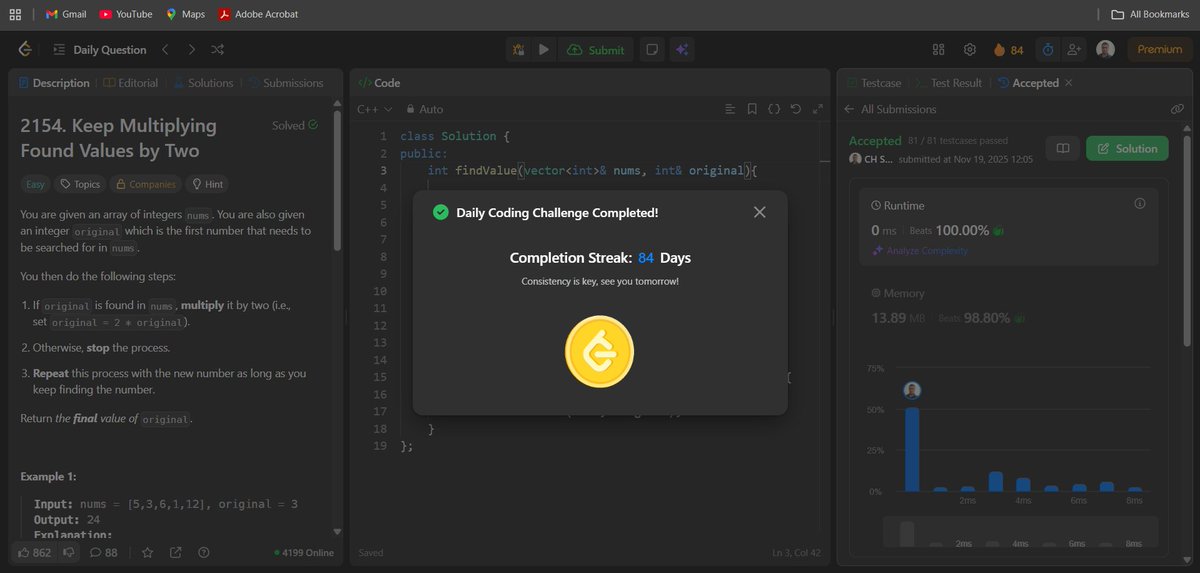Go to next question arrow
The height and width of the screenshot is (573, 1200).
pyautogui.click(x=192, y=49)
